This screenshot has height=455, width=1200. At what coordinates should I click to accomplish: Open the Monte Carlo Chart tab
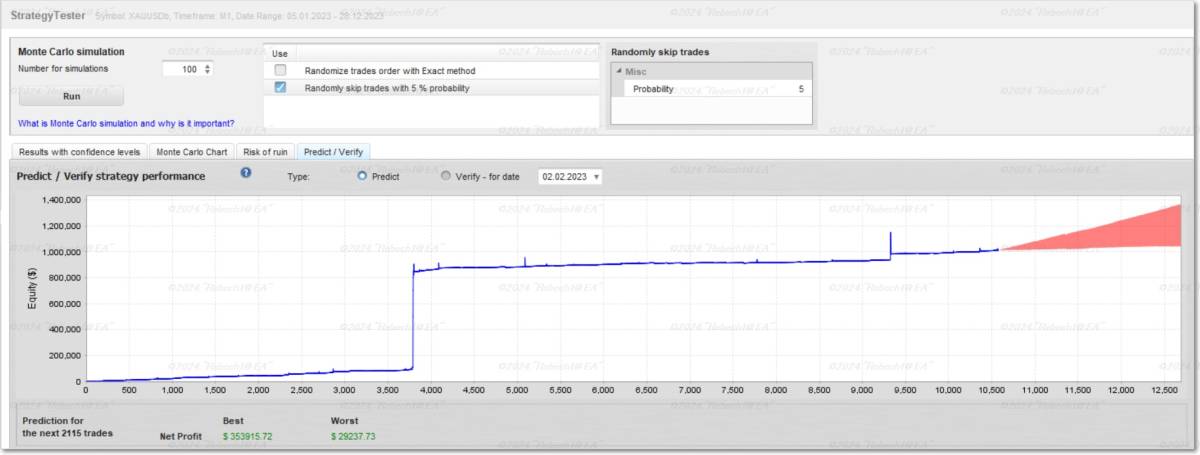pos(191,152)
